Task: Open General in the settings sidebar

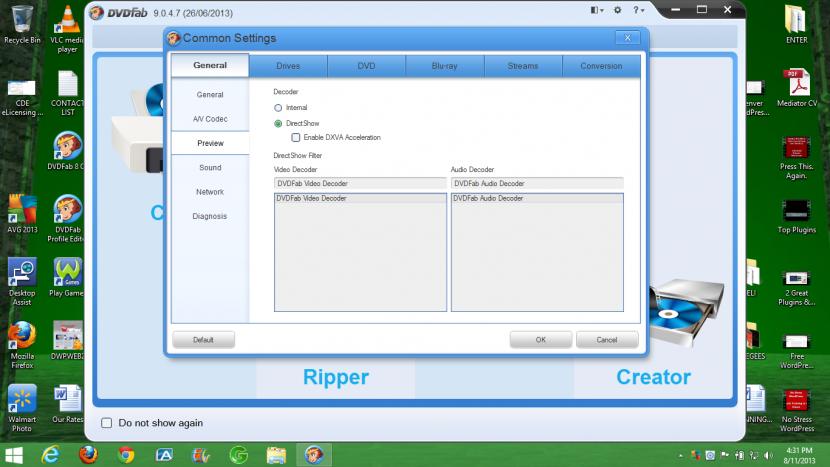Action: tap(210, 95)
